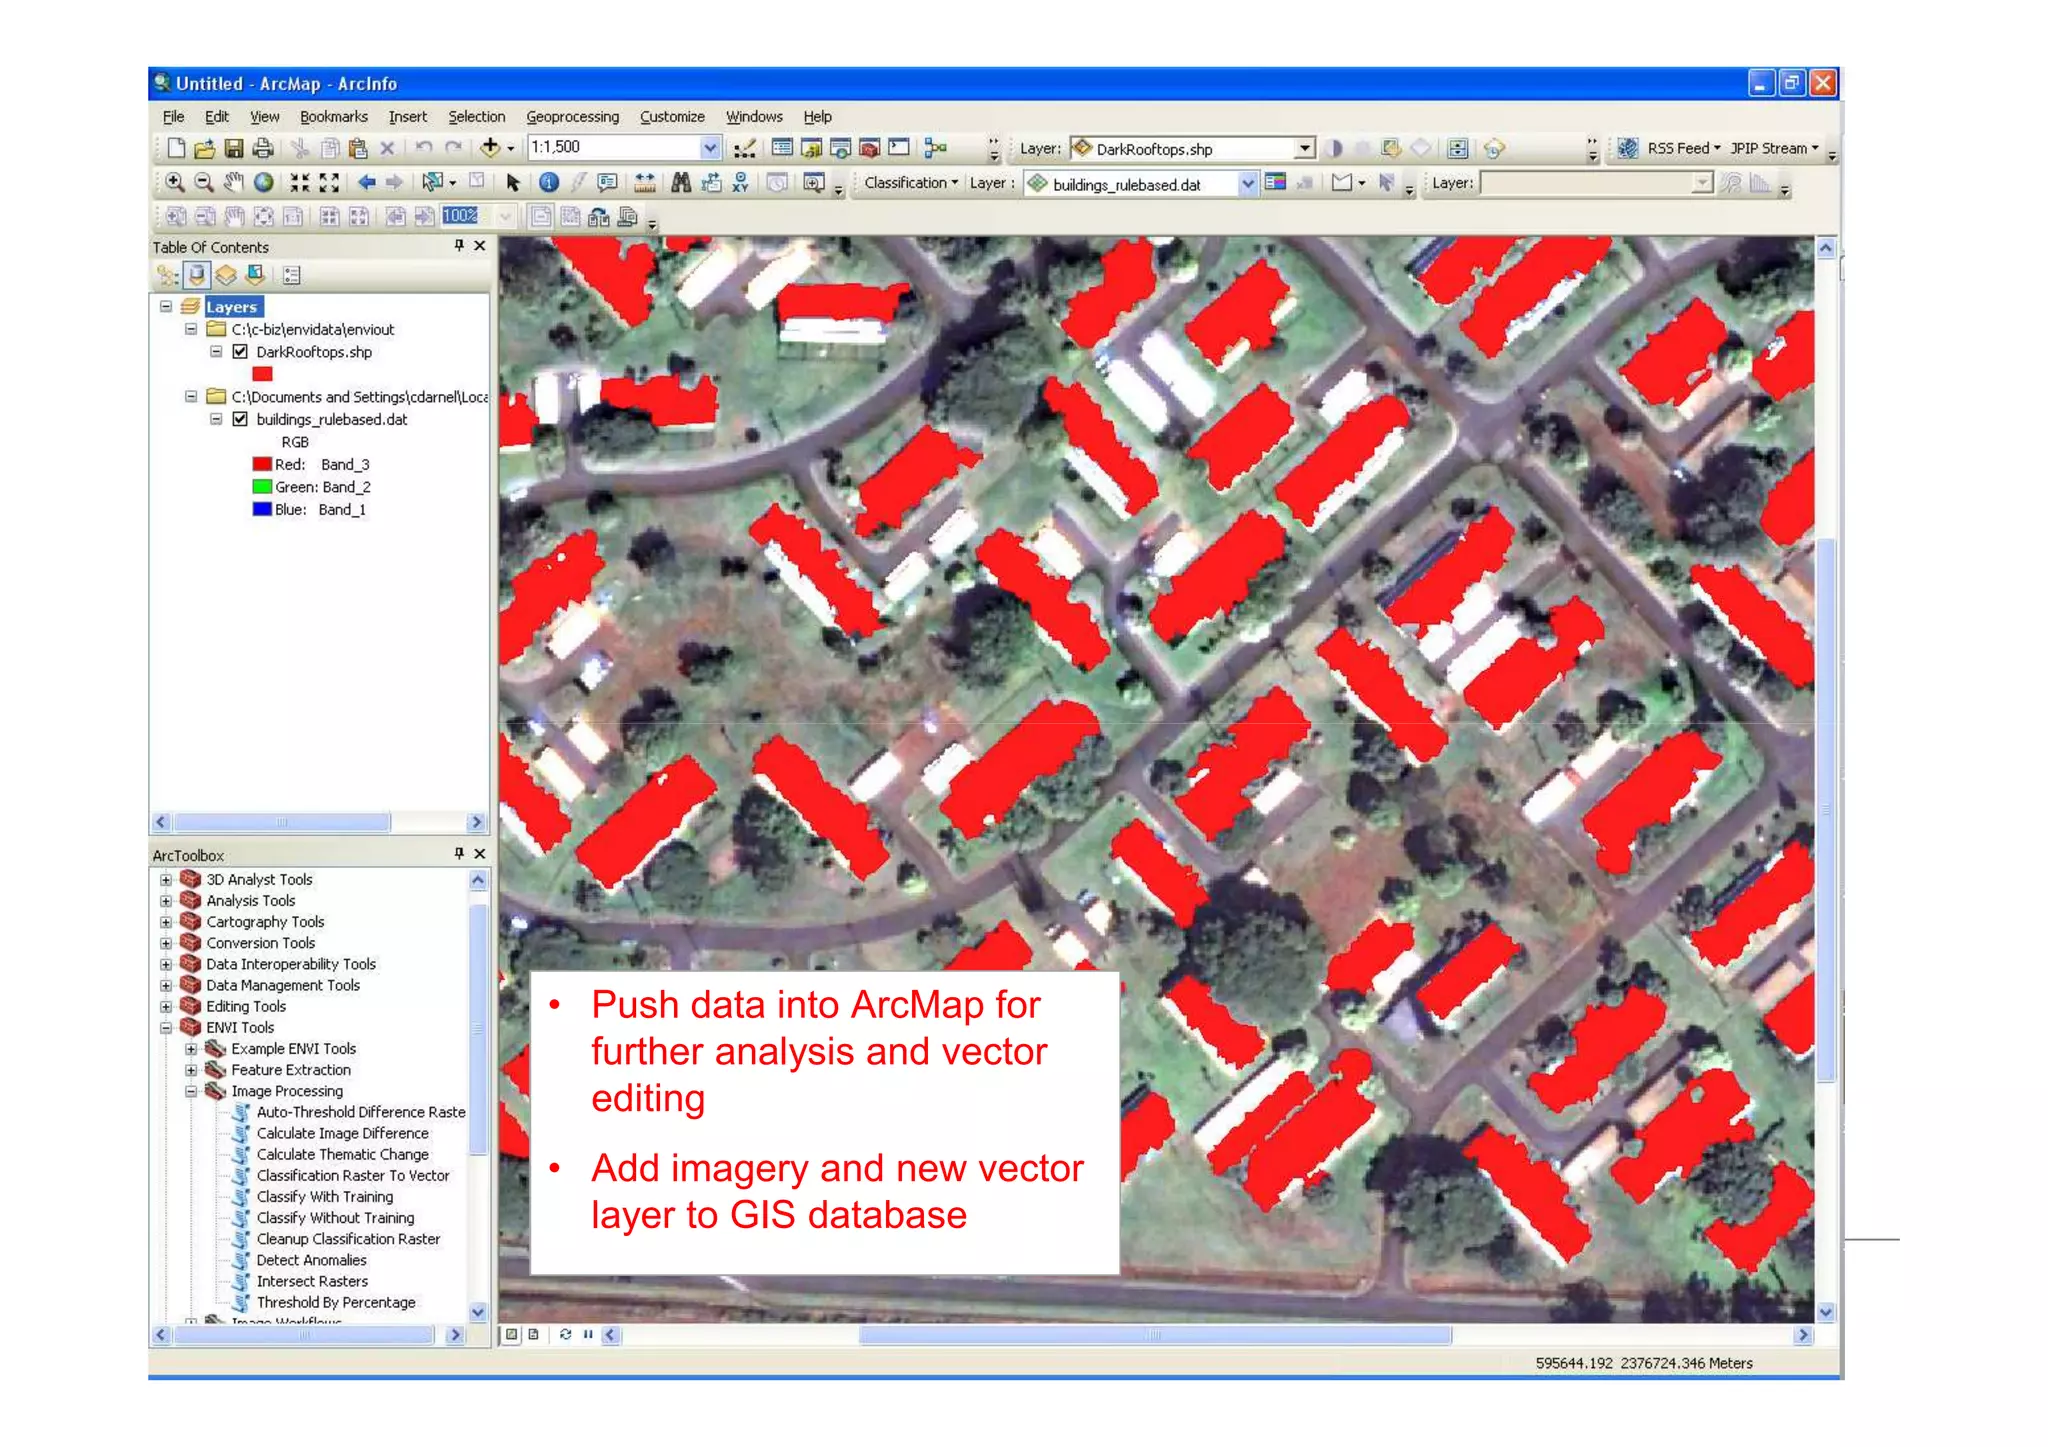Expand the Feature Extraction toolset

[x=191, y=1070]
